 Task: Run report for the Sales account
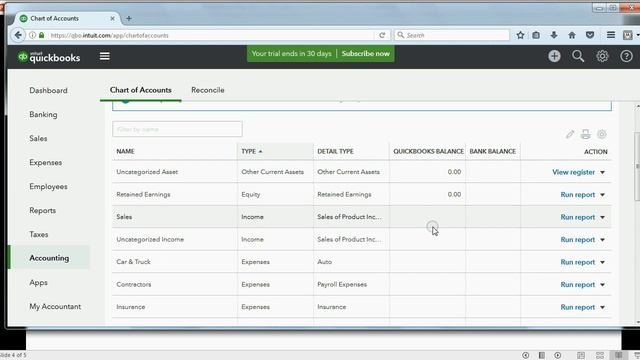578,217
